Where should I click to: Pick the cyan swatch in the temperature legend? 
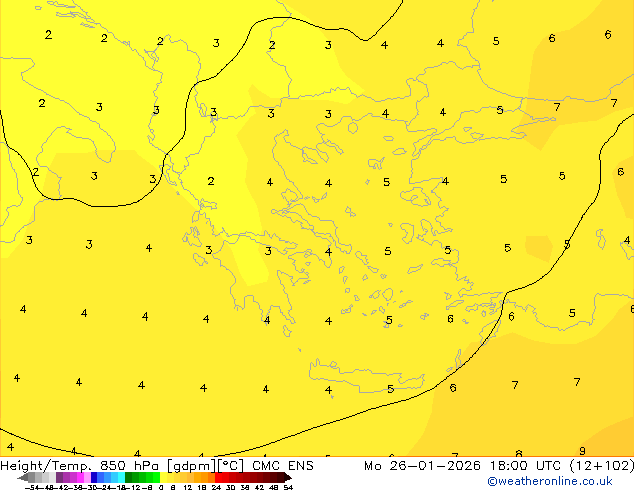(x=121, y=477)
